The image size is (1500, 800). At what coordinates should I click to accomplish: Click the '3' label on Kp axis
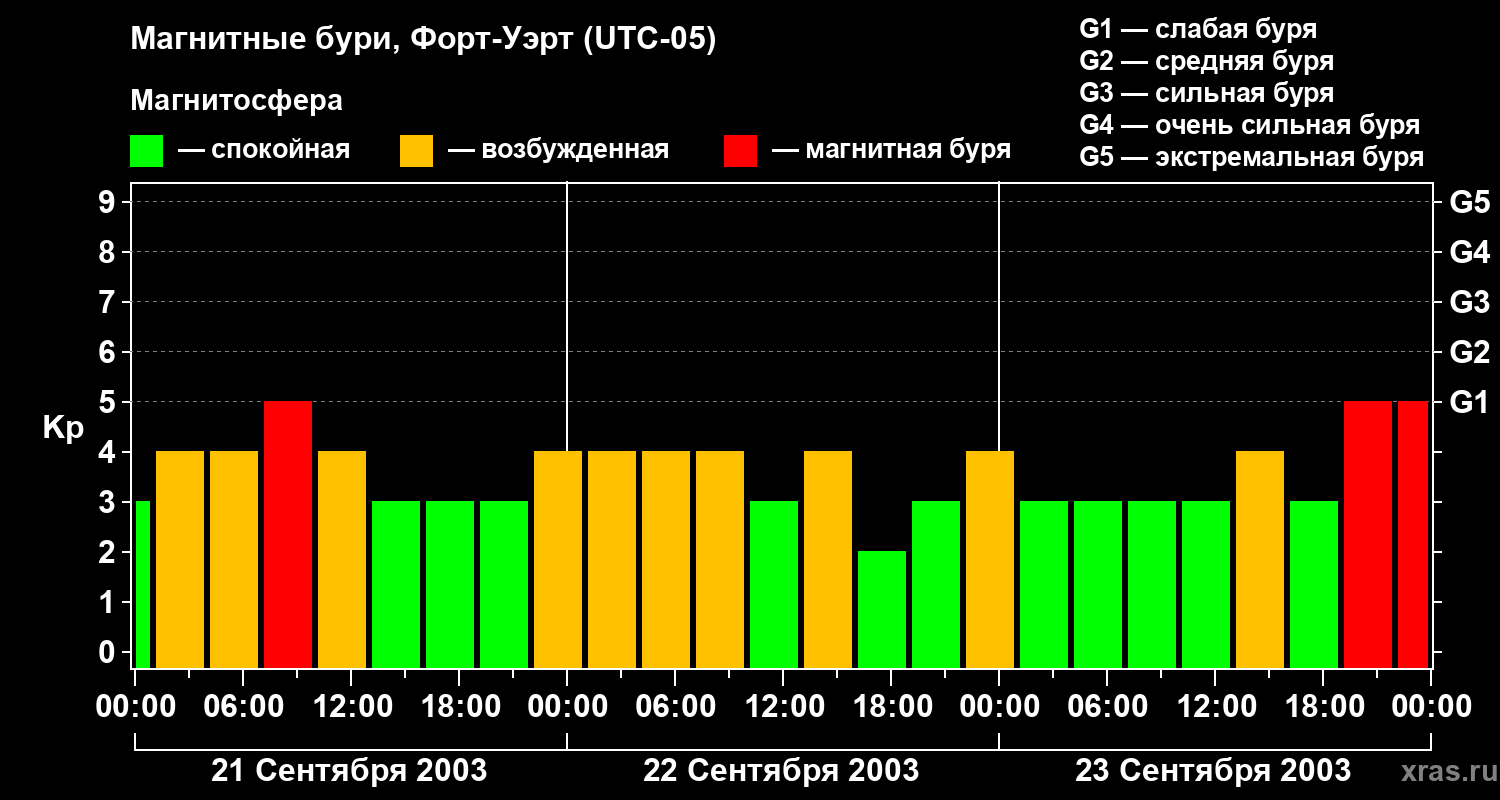tap(109, 503)
